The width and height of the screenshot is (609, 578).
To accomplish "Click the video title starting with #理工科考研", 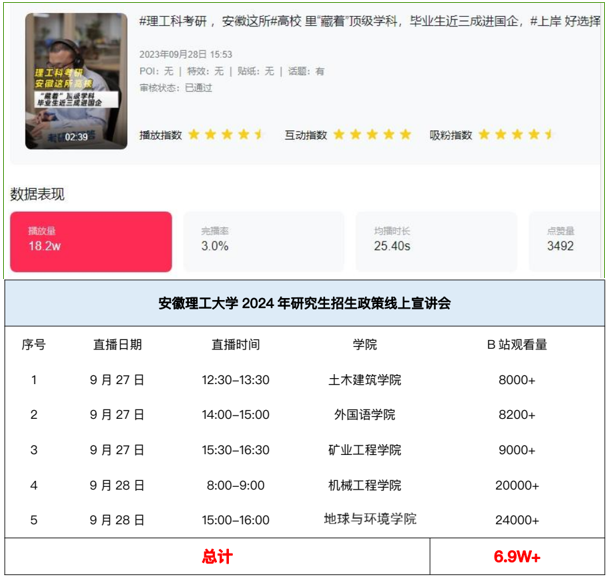I will (x=370, y=21).
